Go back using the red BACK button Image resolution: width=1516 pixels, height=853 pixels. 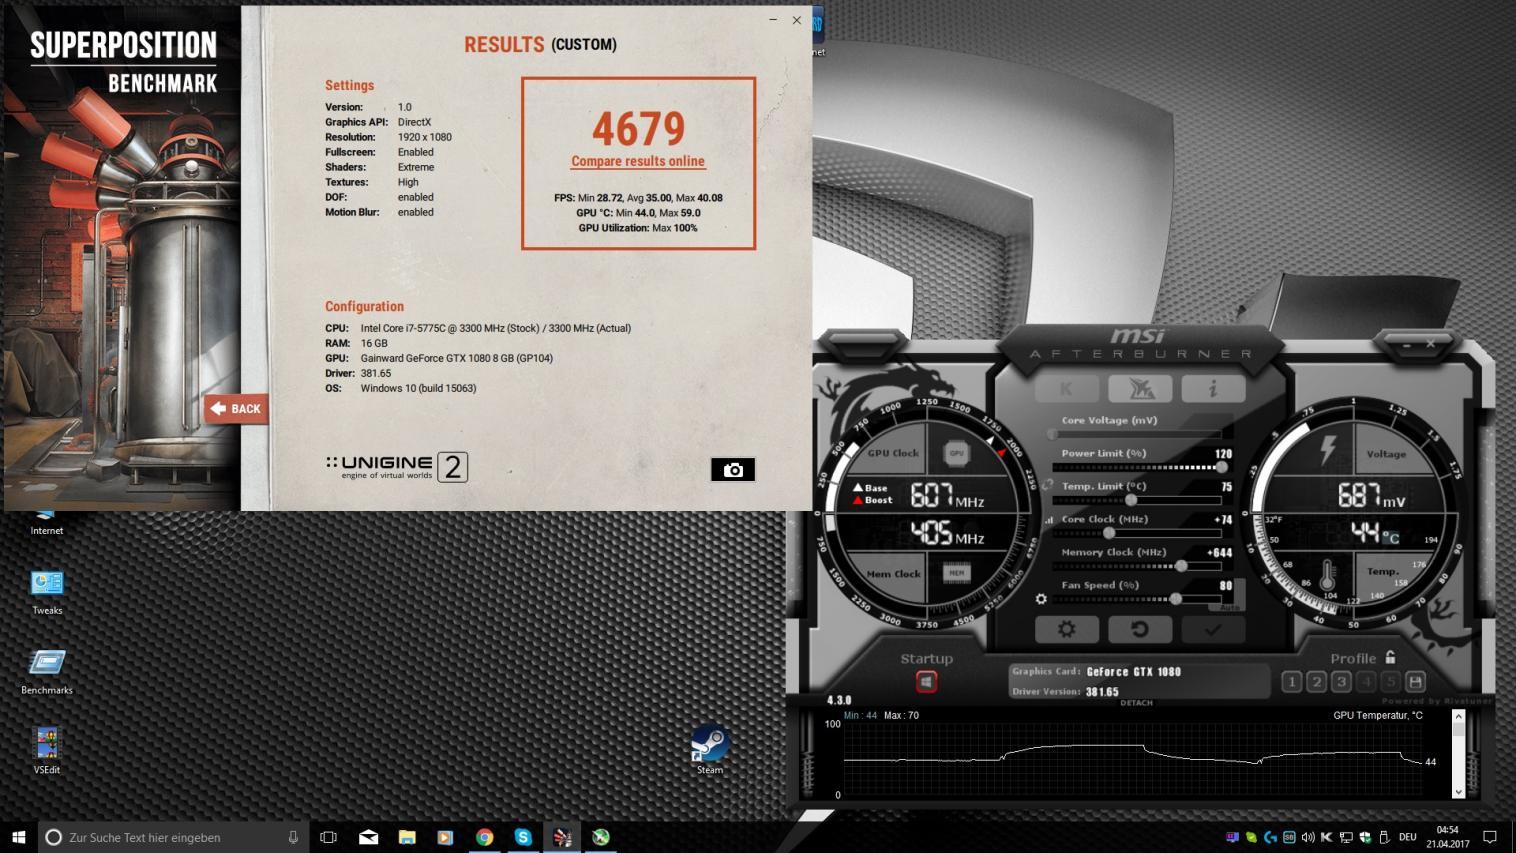(x=236, y=408)
